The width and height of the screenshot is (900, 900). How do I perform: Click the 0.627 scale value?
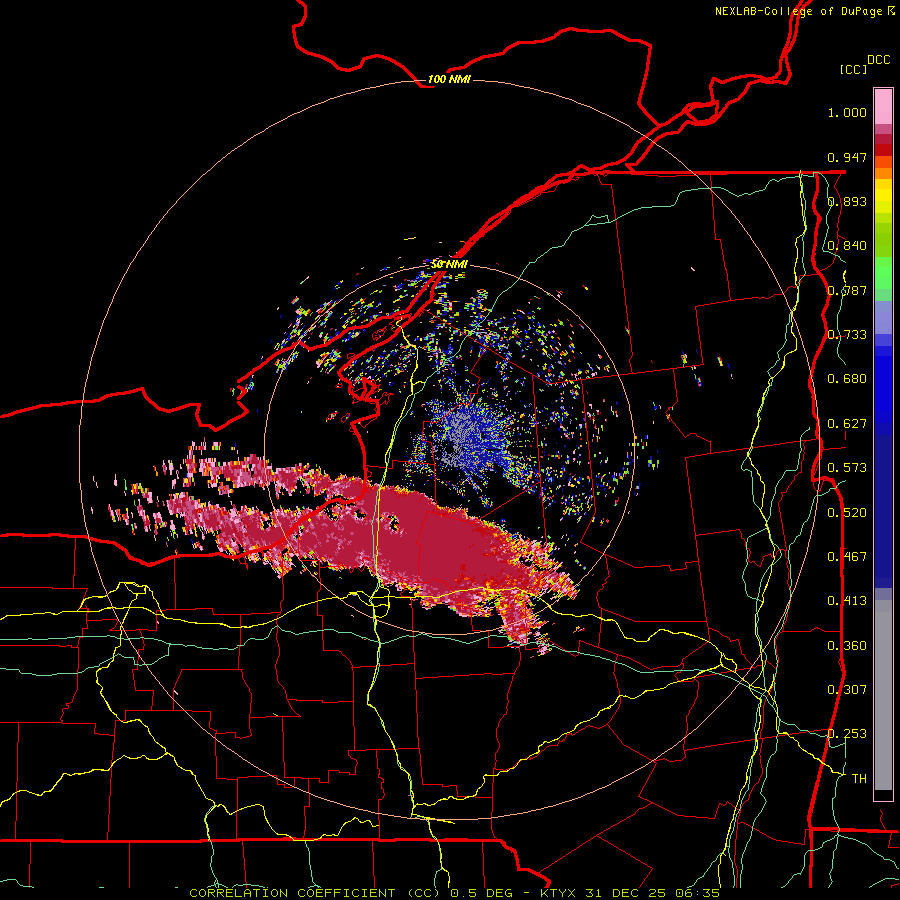pos(847,424)
